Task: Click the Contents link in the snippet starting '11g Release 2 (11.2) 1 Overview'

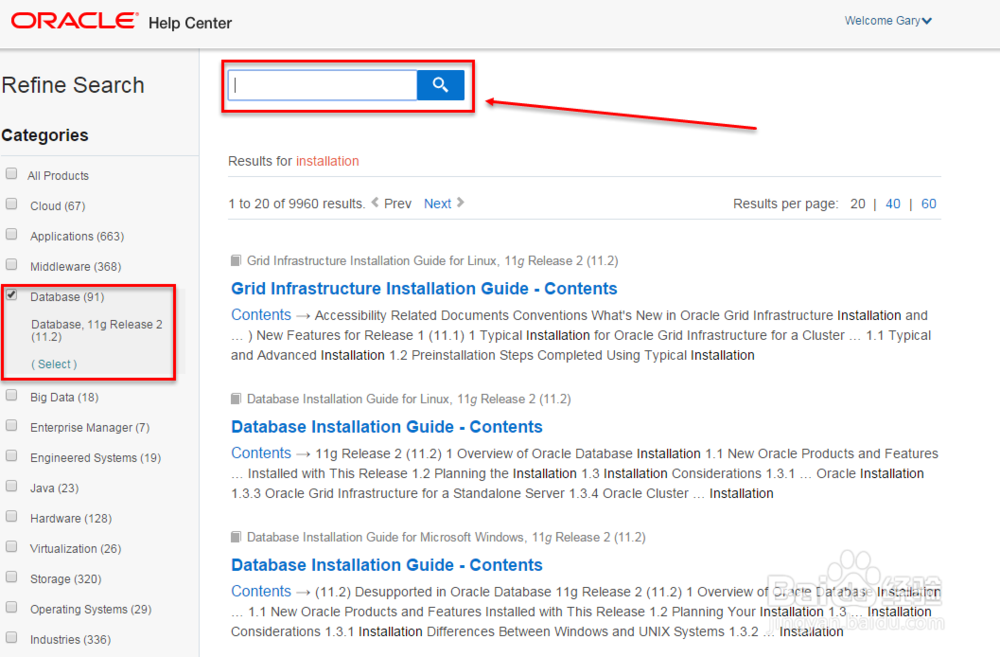Action: click(x=261, y=453)
